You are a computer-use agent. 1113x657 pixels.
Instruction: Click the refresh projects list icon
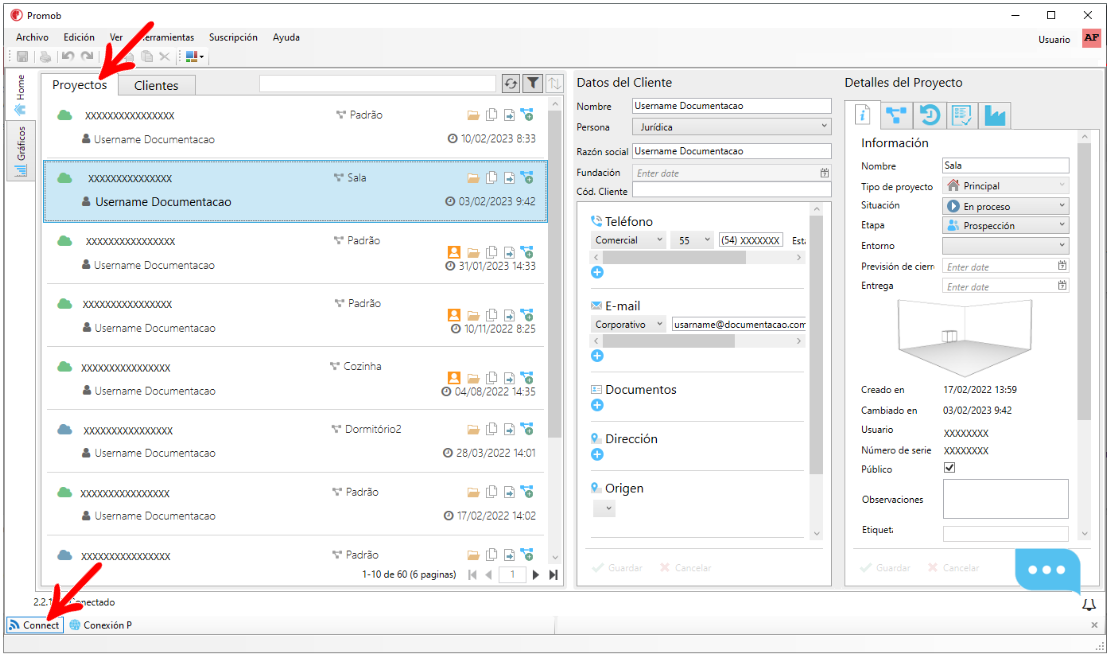pyautogui.click(x=511, y=84)
